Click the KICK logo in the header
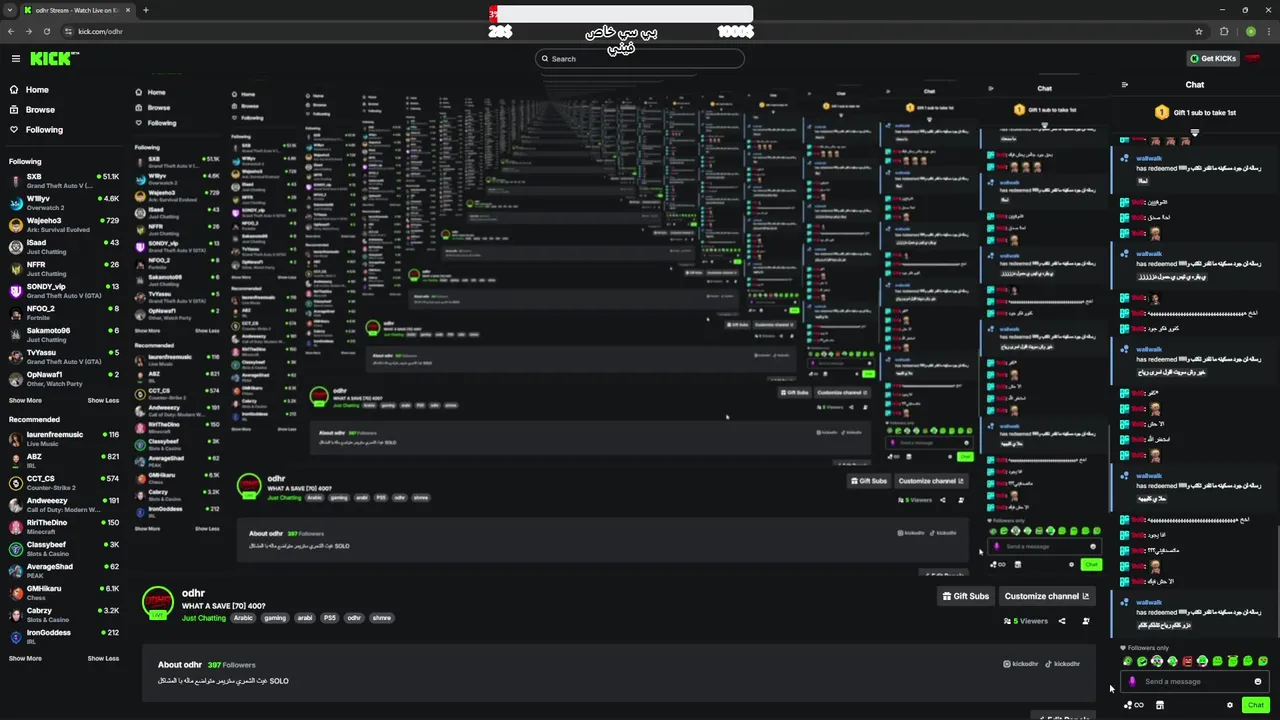Viewport: 1280px width, 720px height. tap(53, 59)
